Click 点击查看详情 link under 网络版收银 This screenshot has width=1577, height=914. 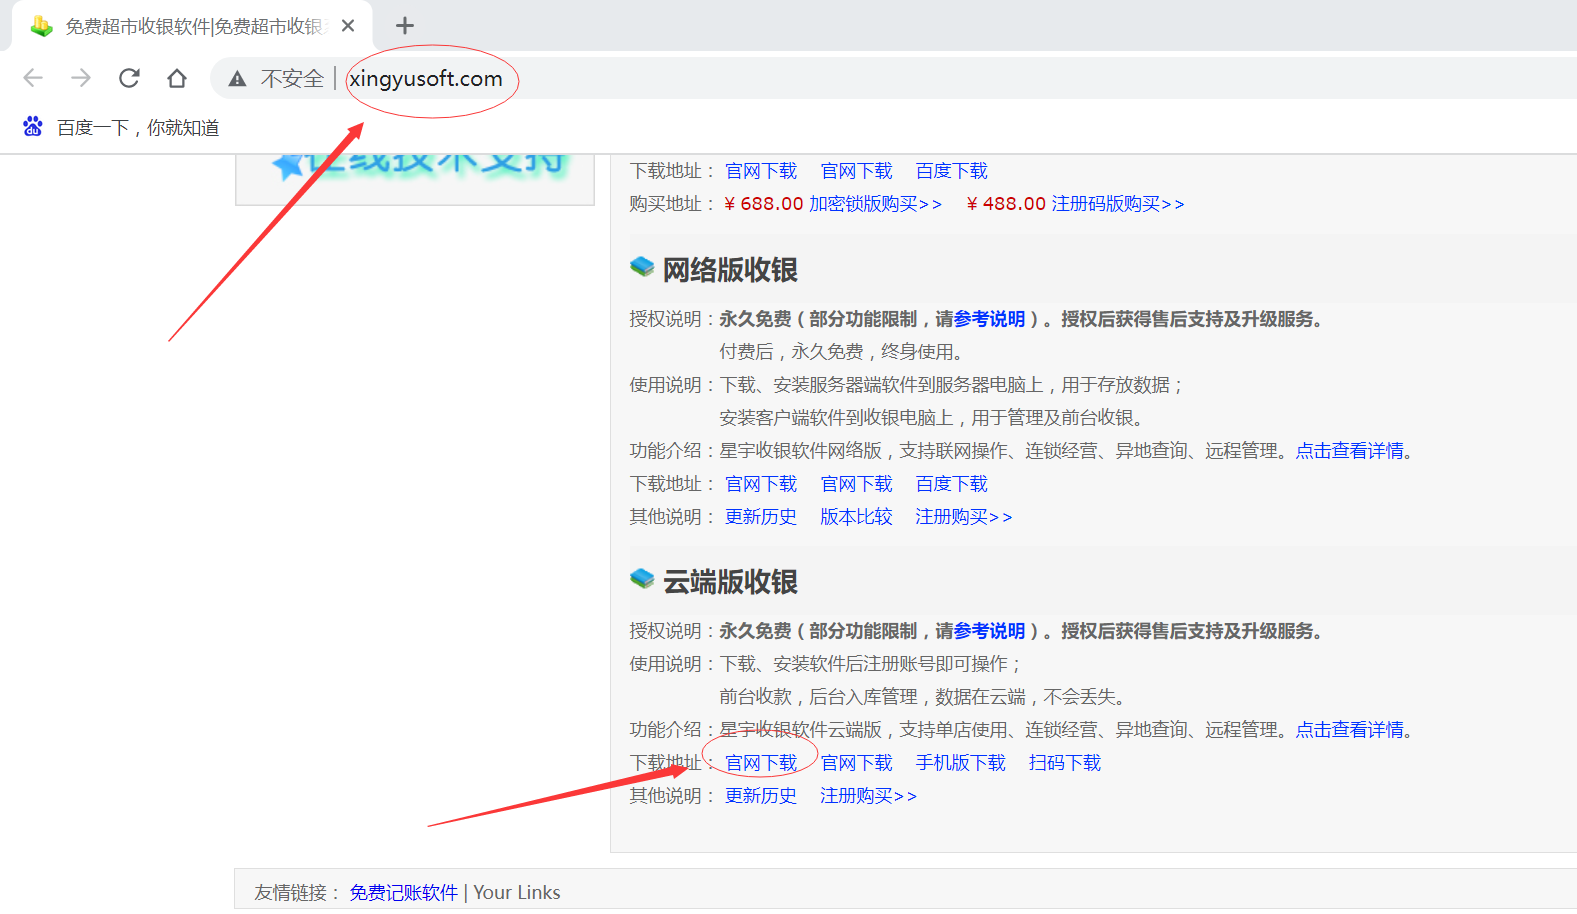1350,451
